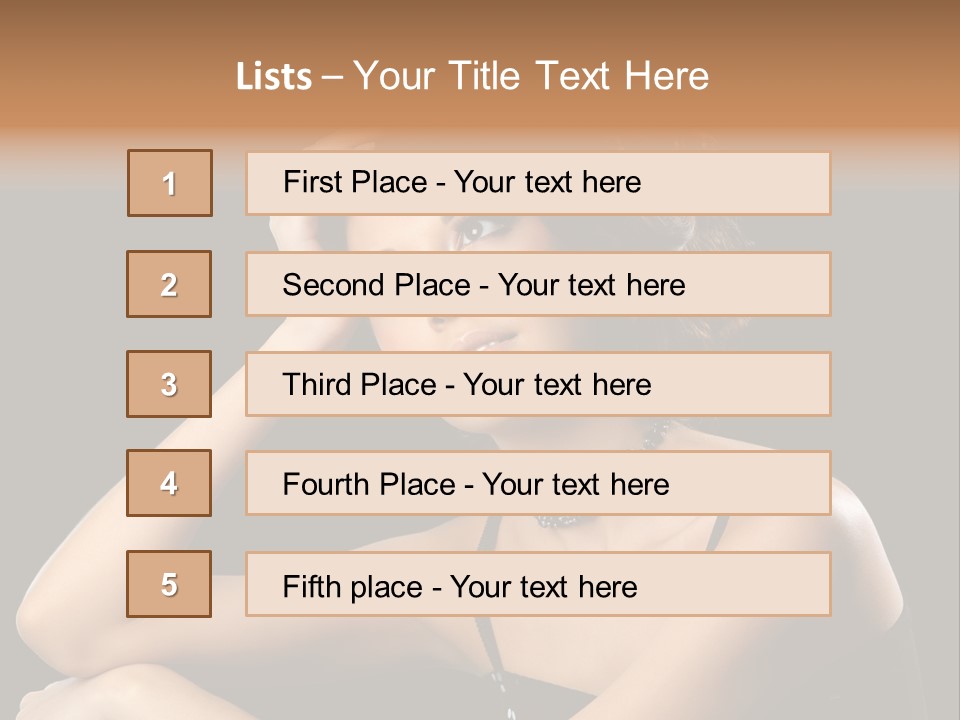The height and width of the screenshot is (720, 960).
Task: Click the word "Fourth" in the list
Action: point(326,485)
